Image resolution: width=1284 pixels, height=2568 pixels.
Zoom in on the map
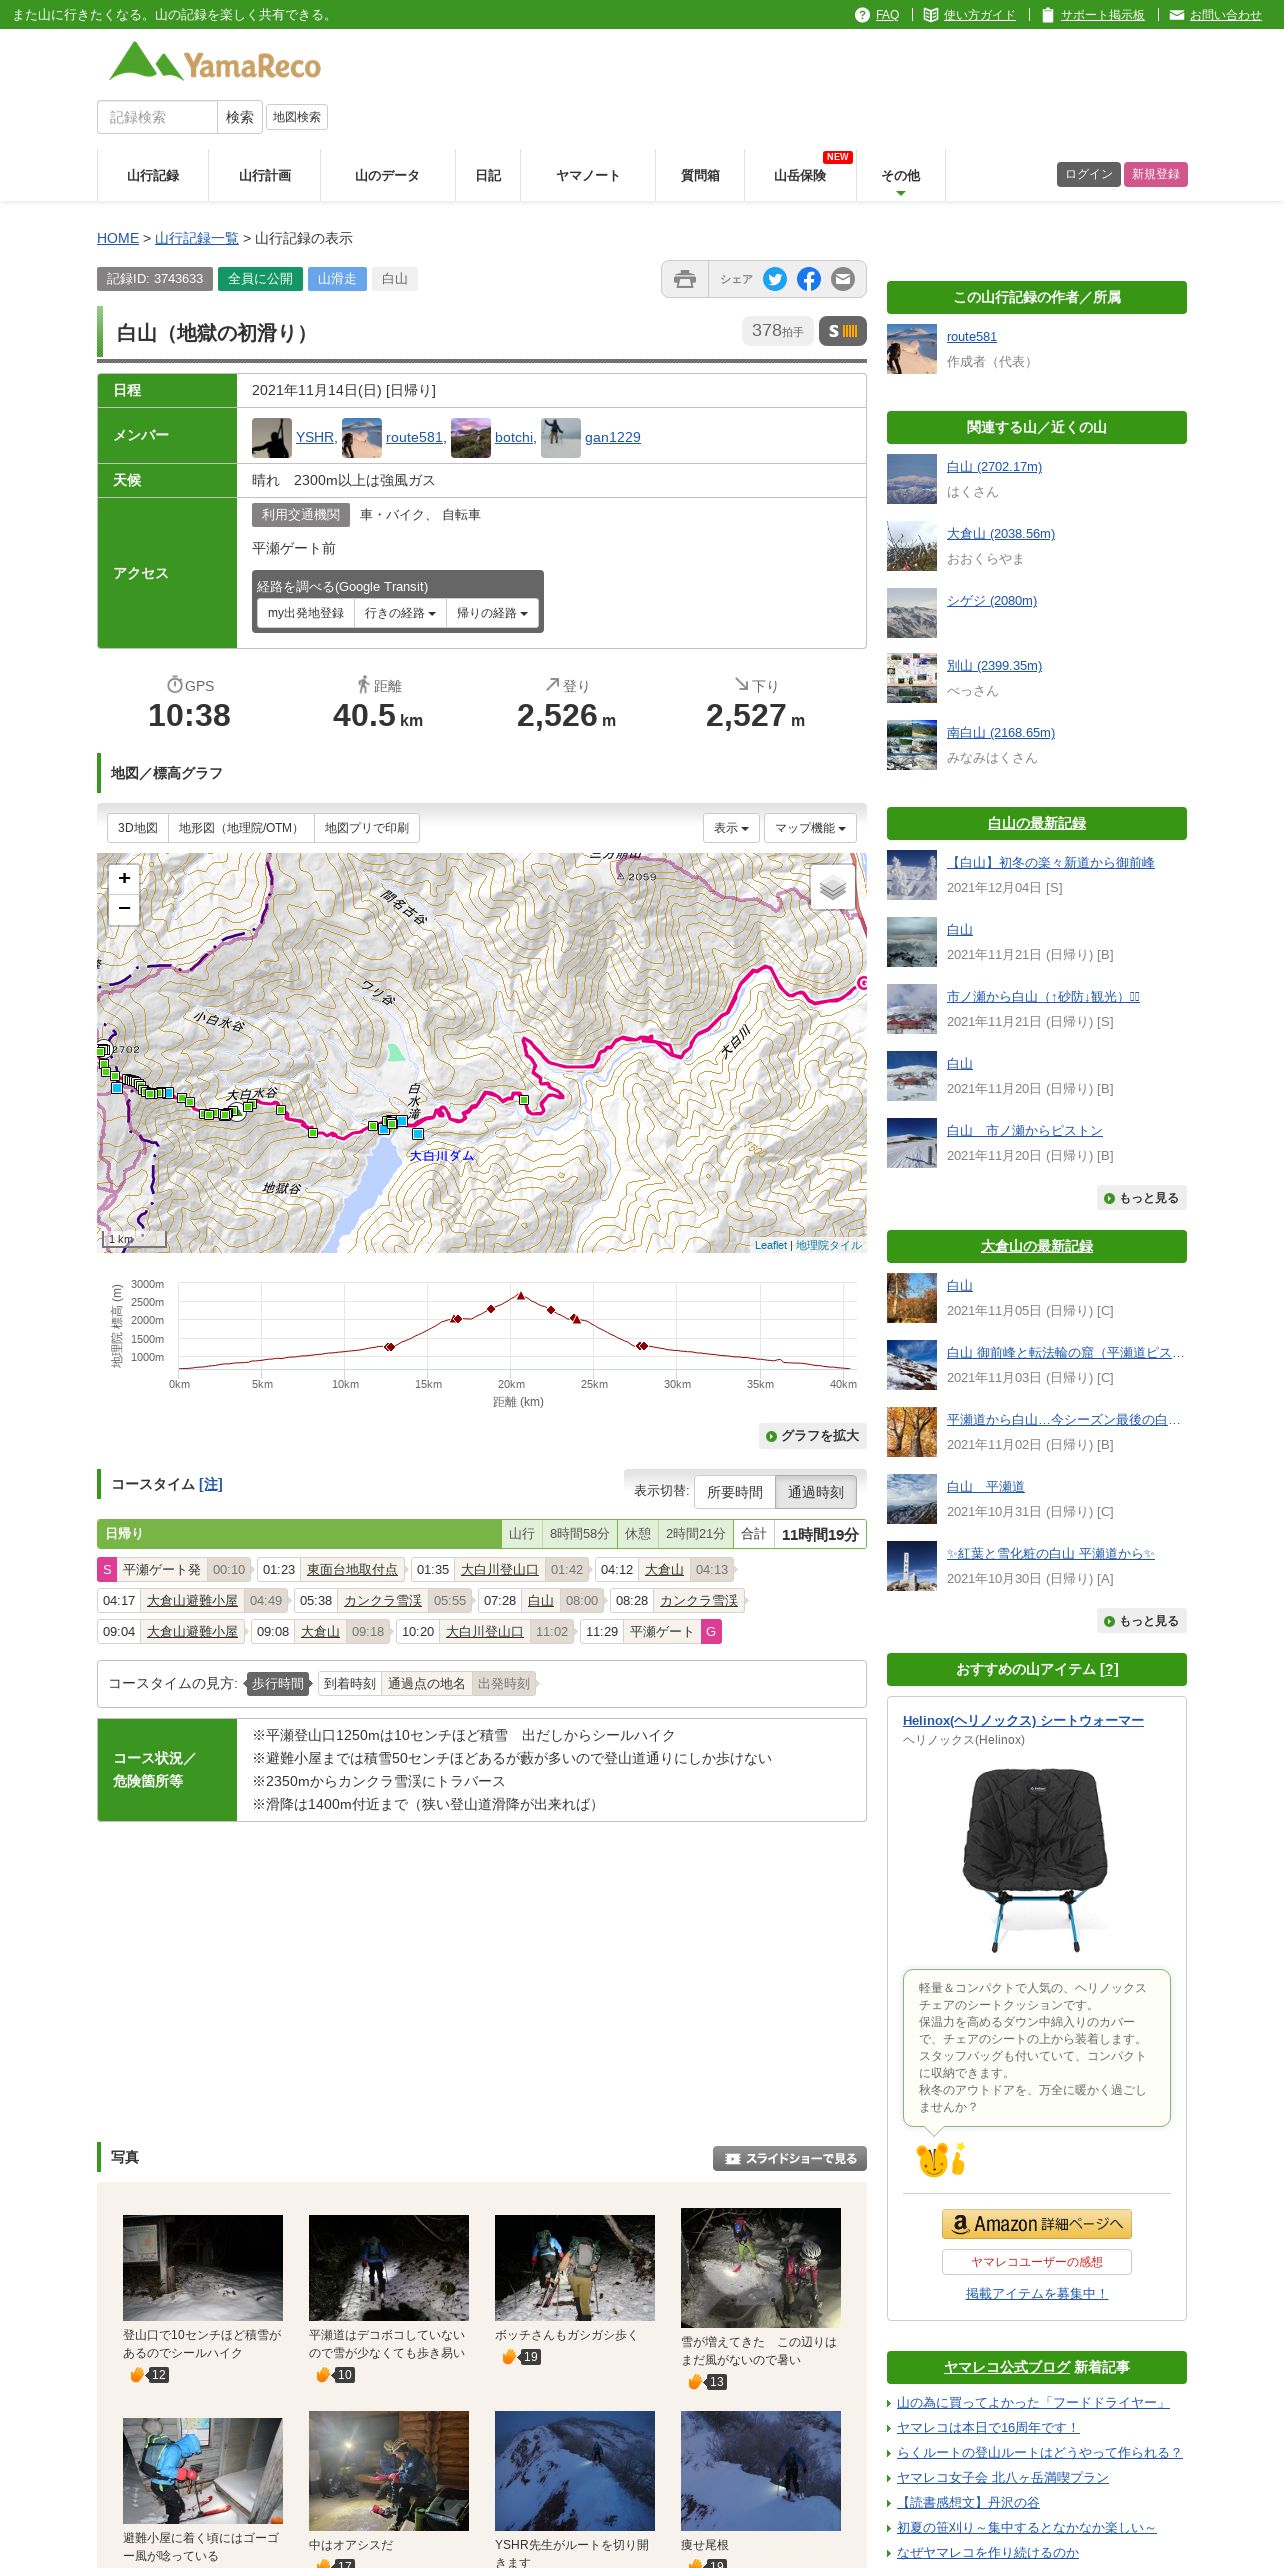(x=124, y=878)
